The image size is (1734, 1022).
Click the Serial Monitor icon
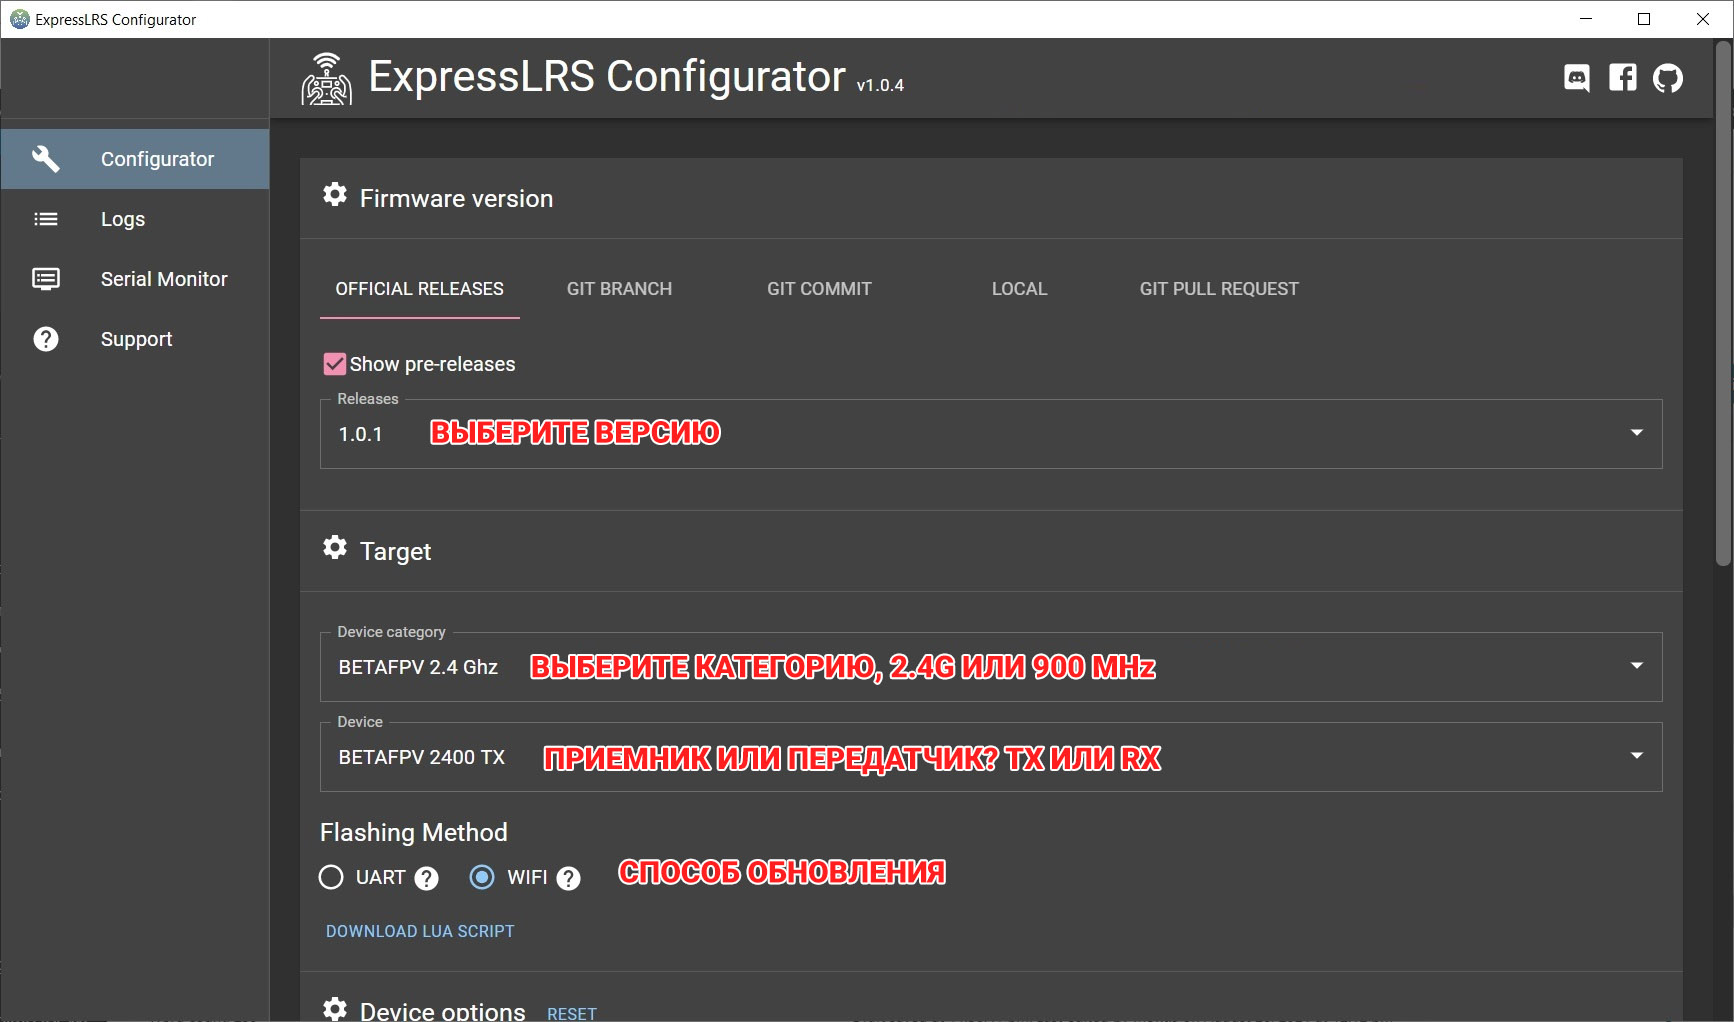pyautogui.click(x=46, y=279)
